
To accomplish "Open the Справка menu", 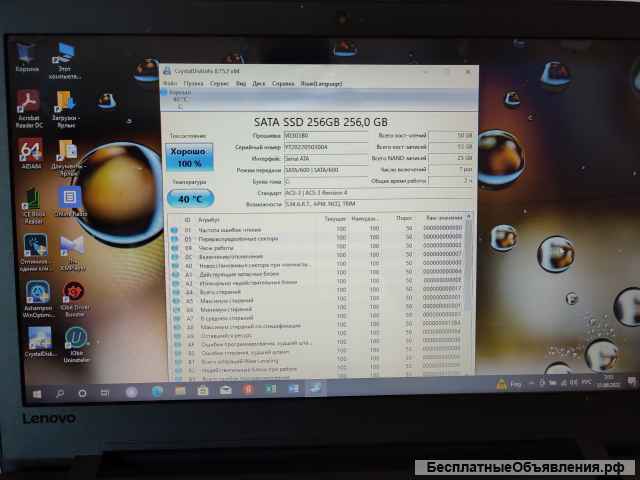I will [x=283, y=83].
